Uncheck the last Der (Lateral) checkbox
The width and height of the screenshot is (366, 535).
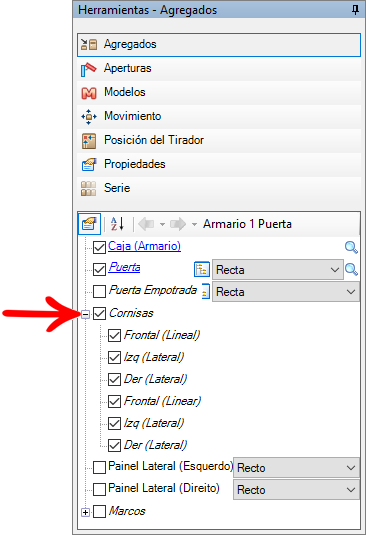tap(114, 445)
